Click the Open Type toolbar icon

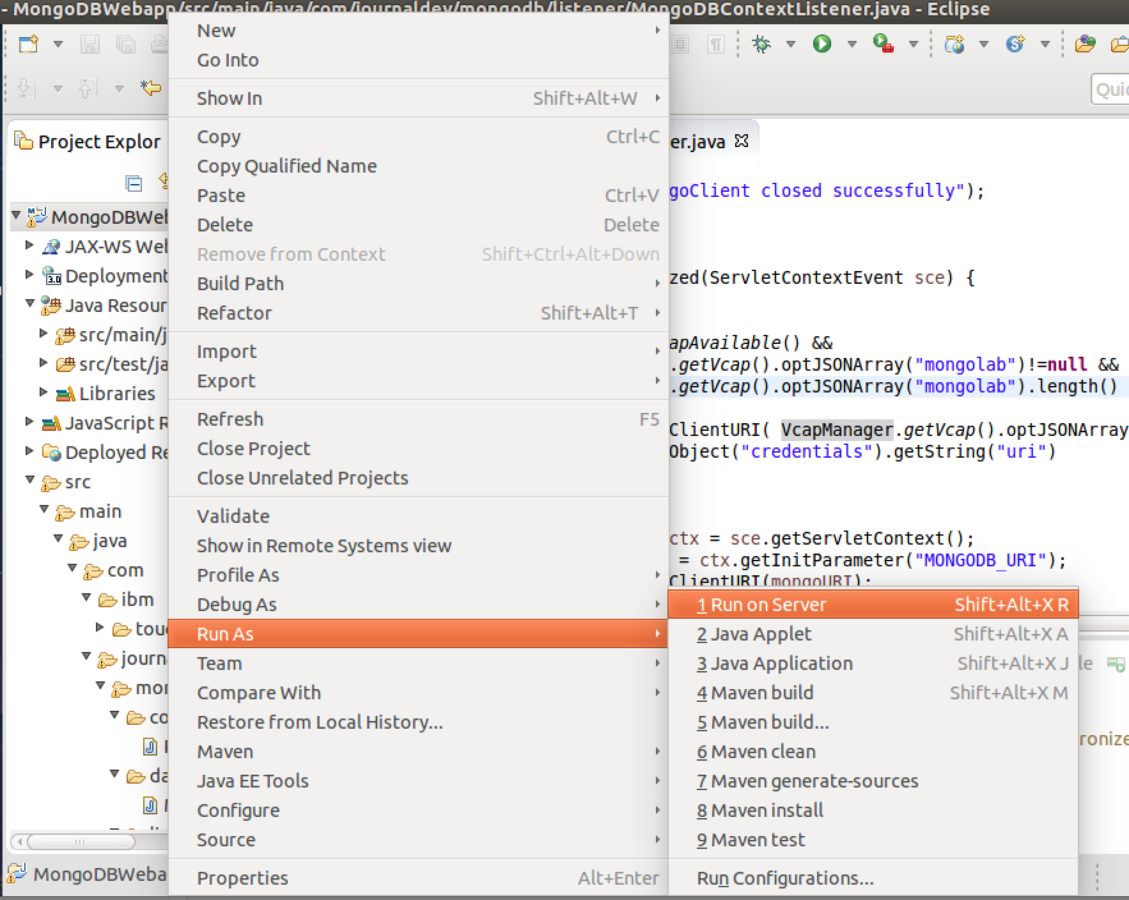tap(1085, 44)
